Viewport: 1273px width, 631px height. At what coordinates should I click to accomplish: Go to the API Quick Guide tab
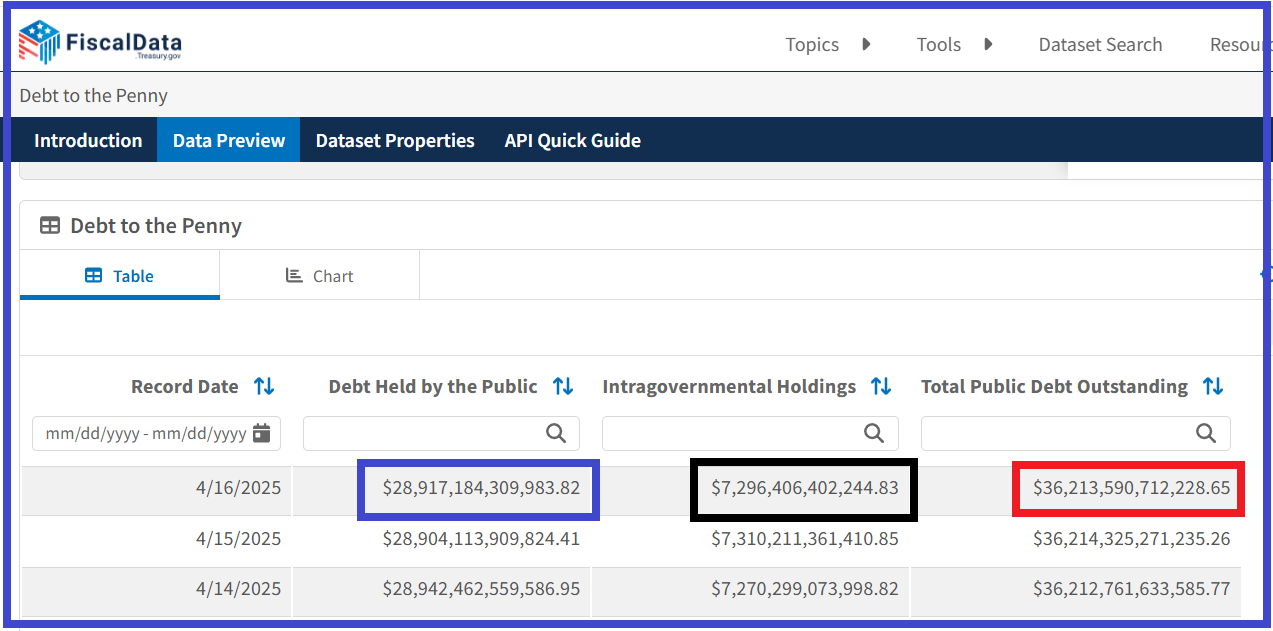click(572, 140)
